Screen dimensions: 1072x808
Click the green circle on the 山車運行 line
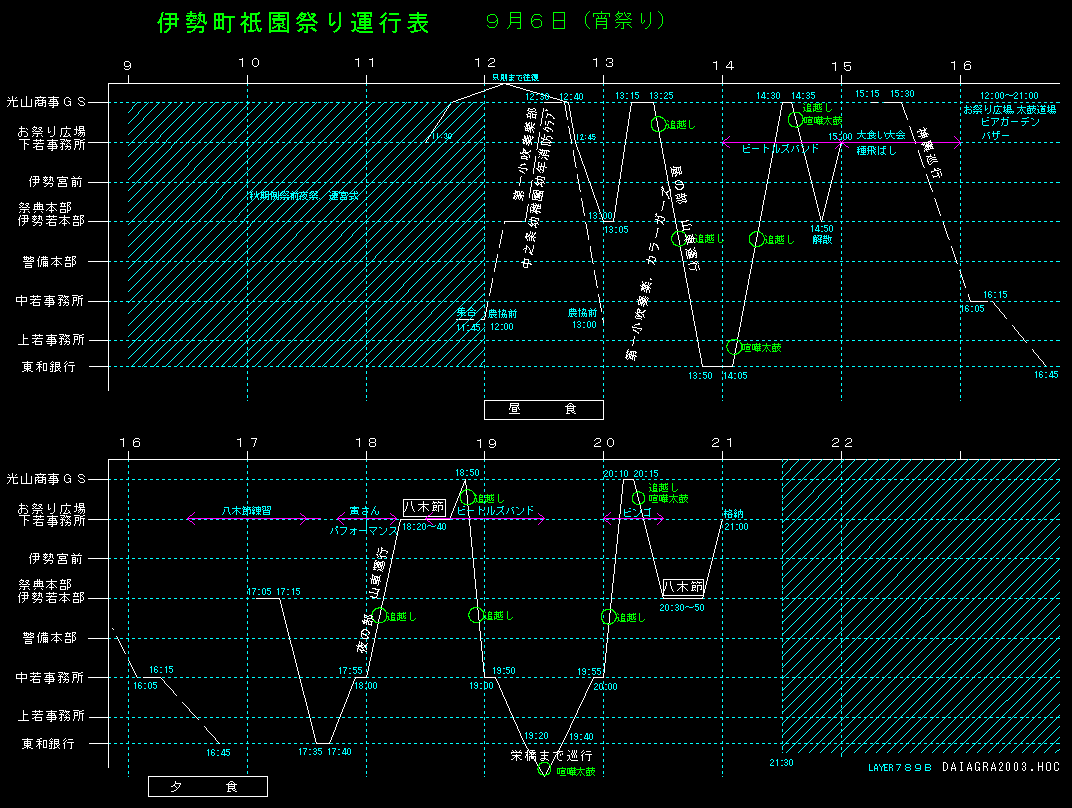(x=378, y=616)
